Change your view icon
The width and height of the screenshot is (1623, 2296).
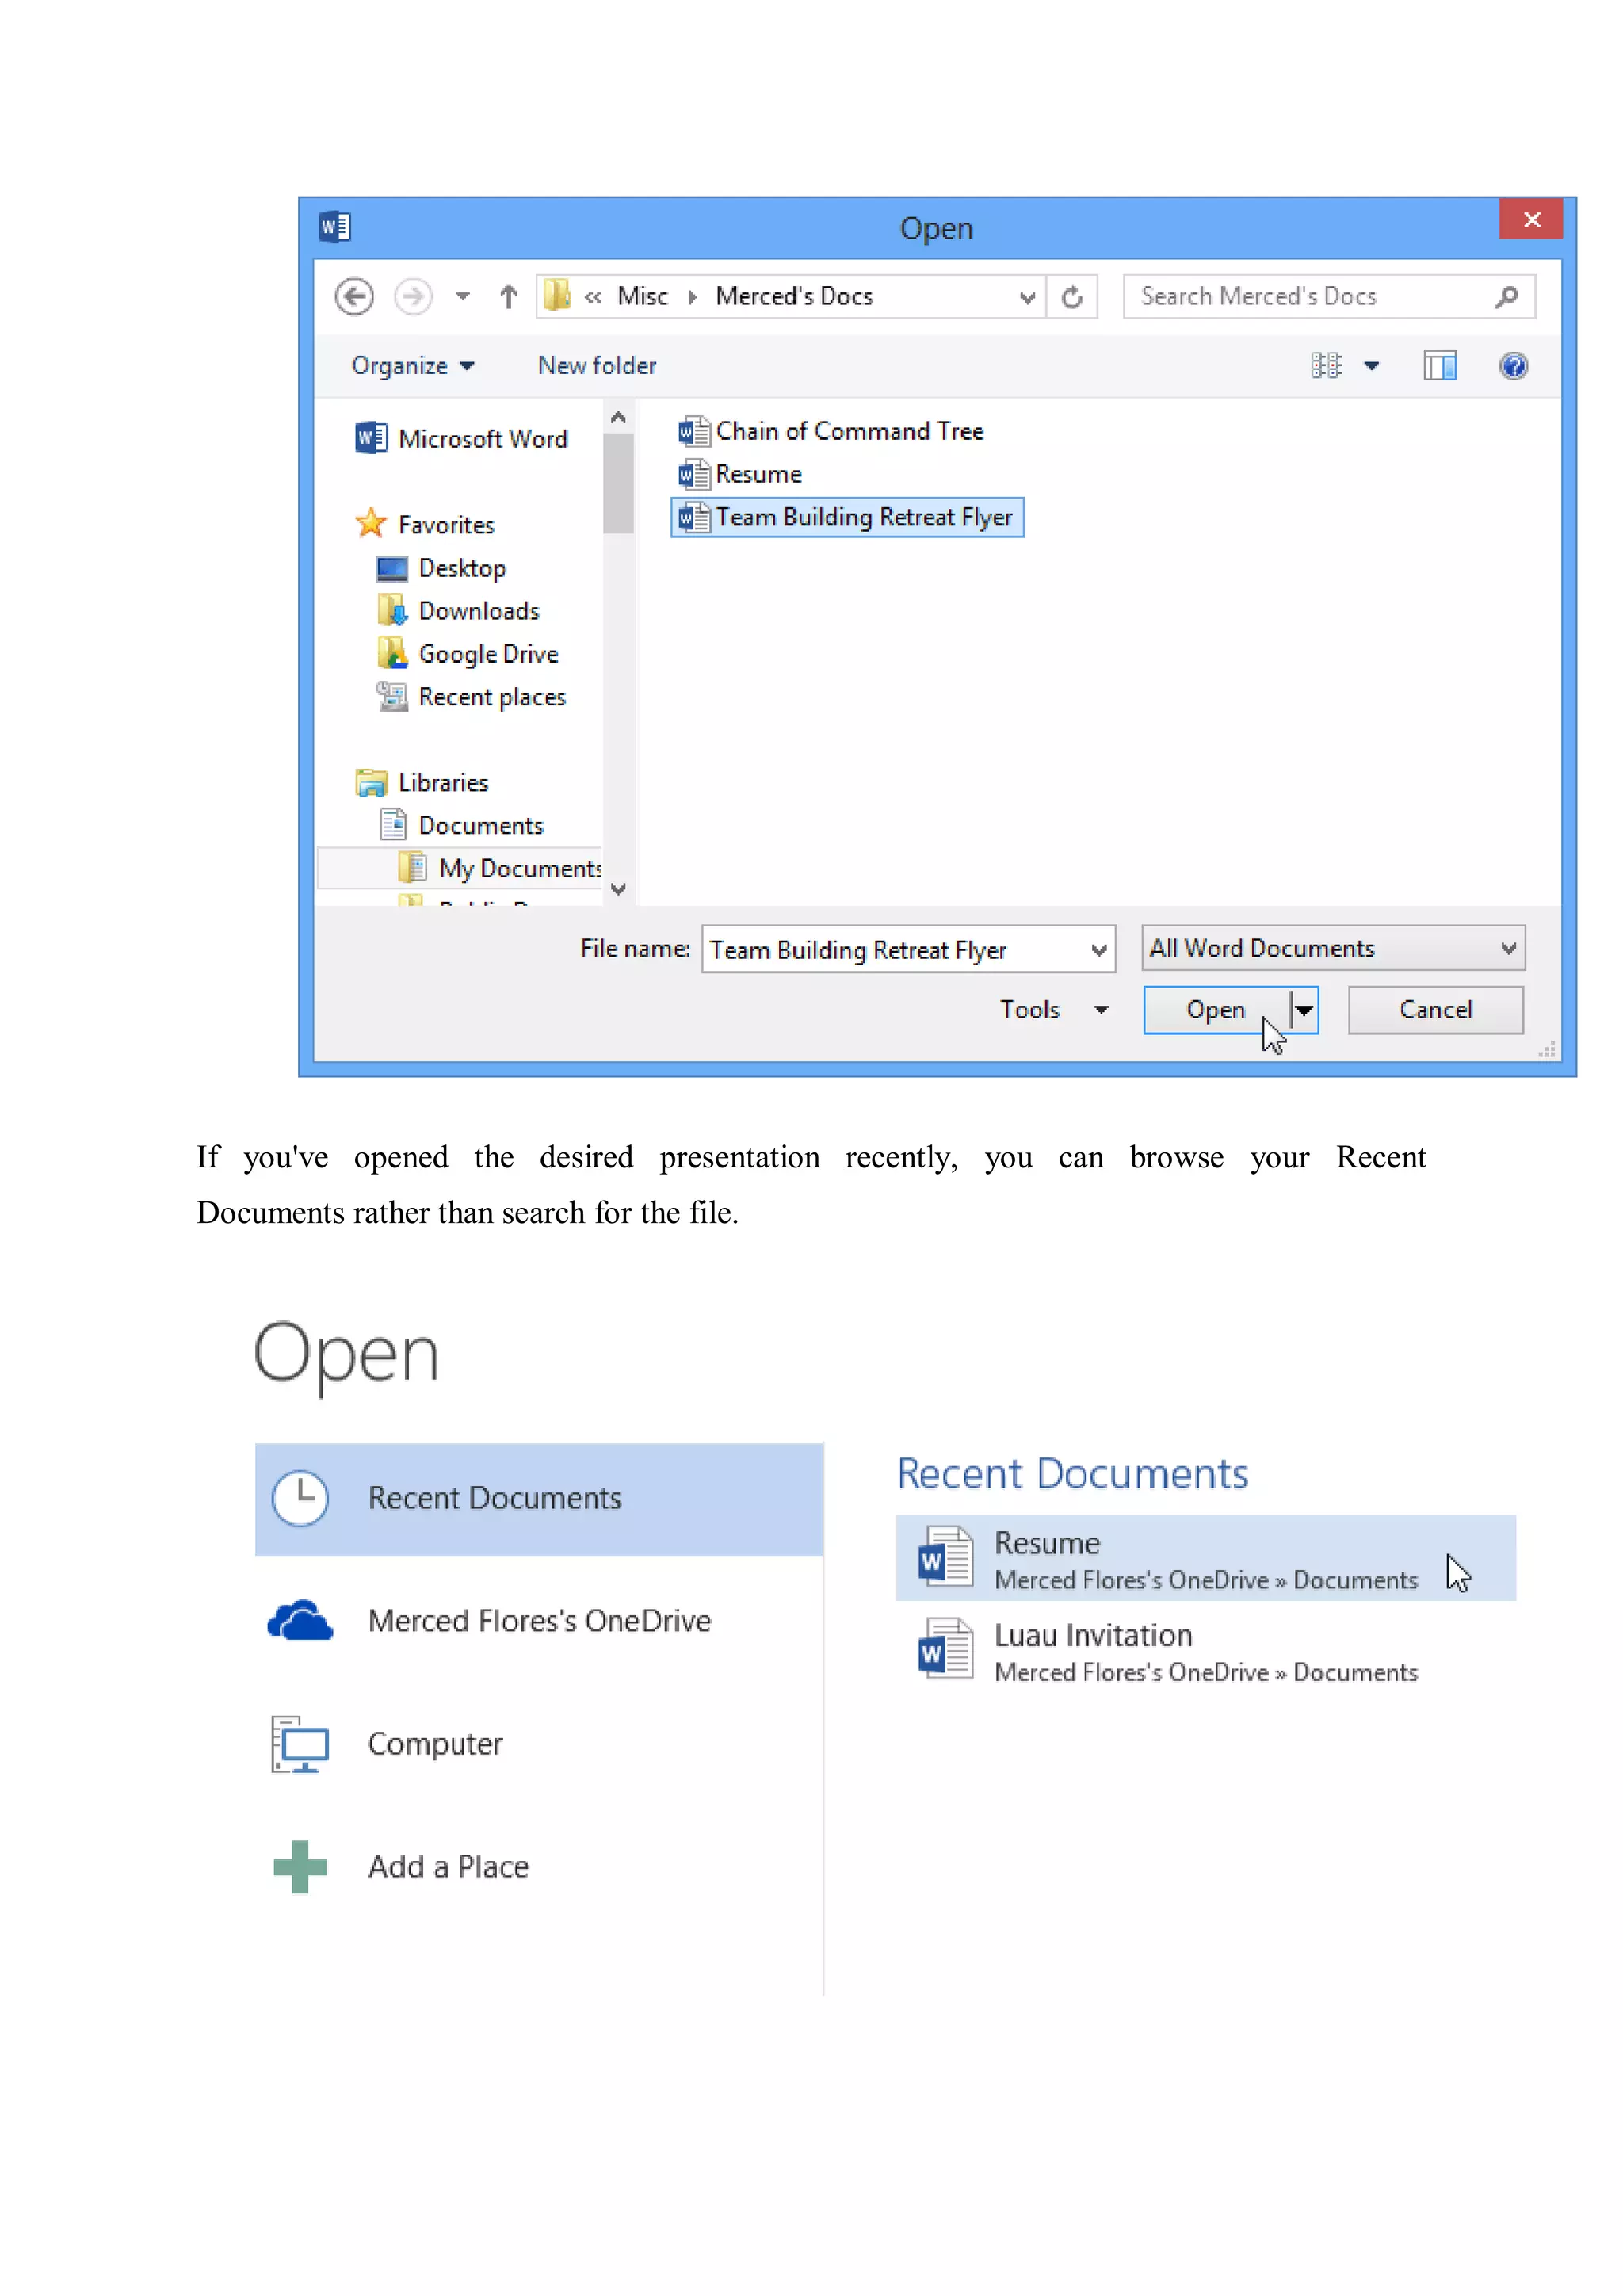click(1326, 366)
